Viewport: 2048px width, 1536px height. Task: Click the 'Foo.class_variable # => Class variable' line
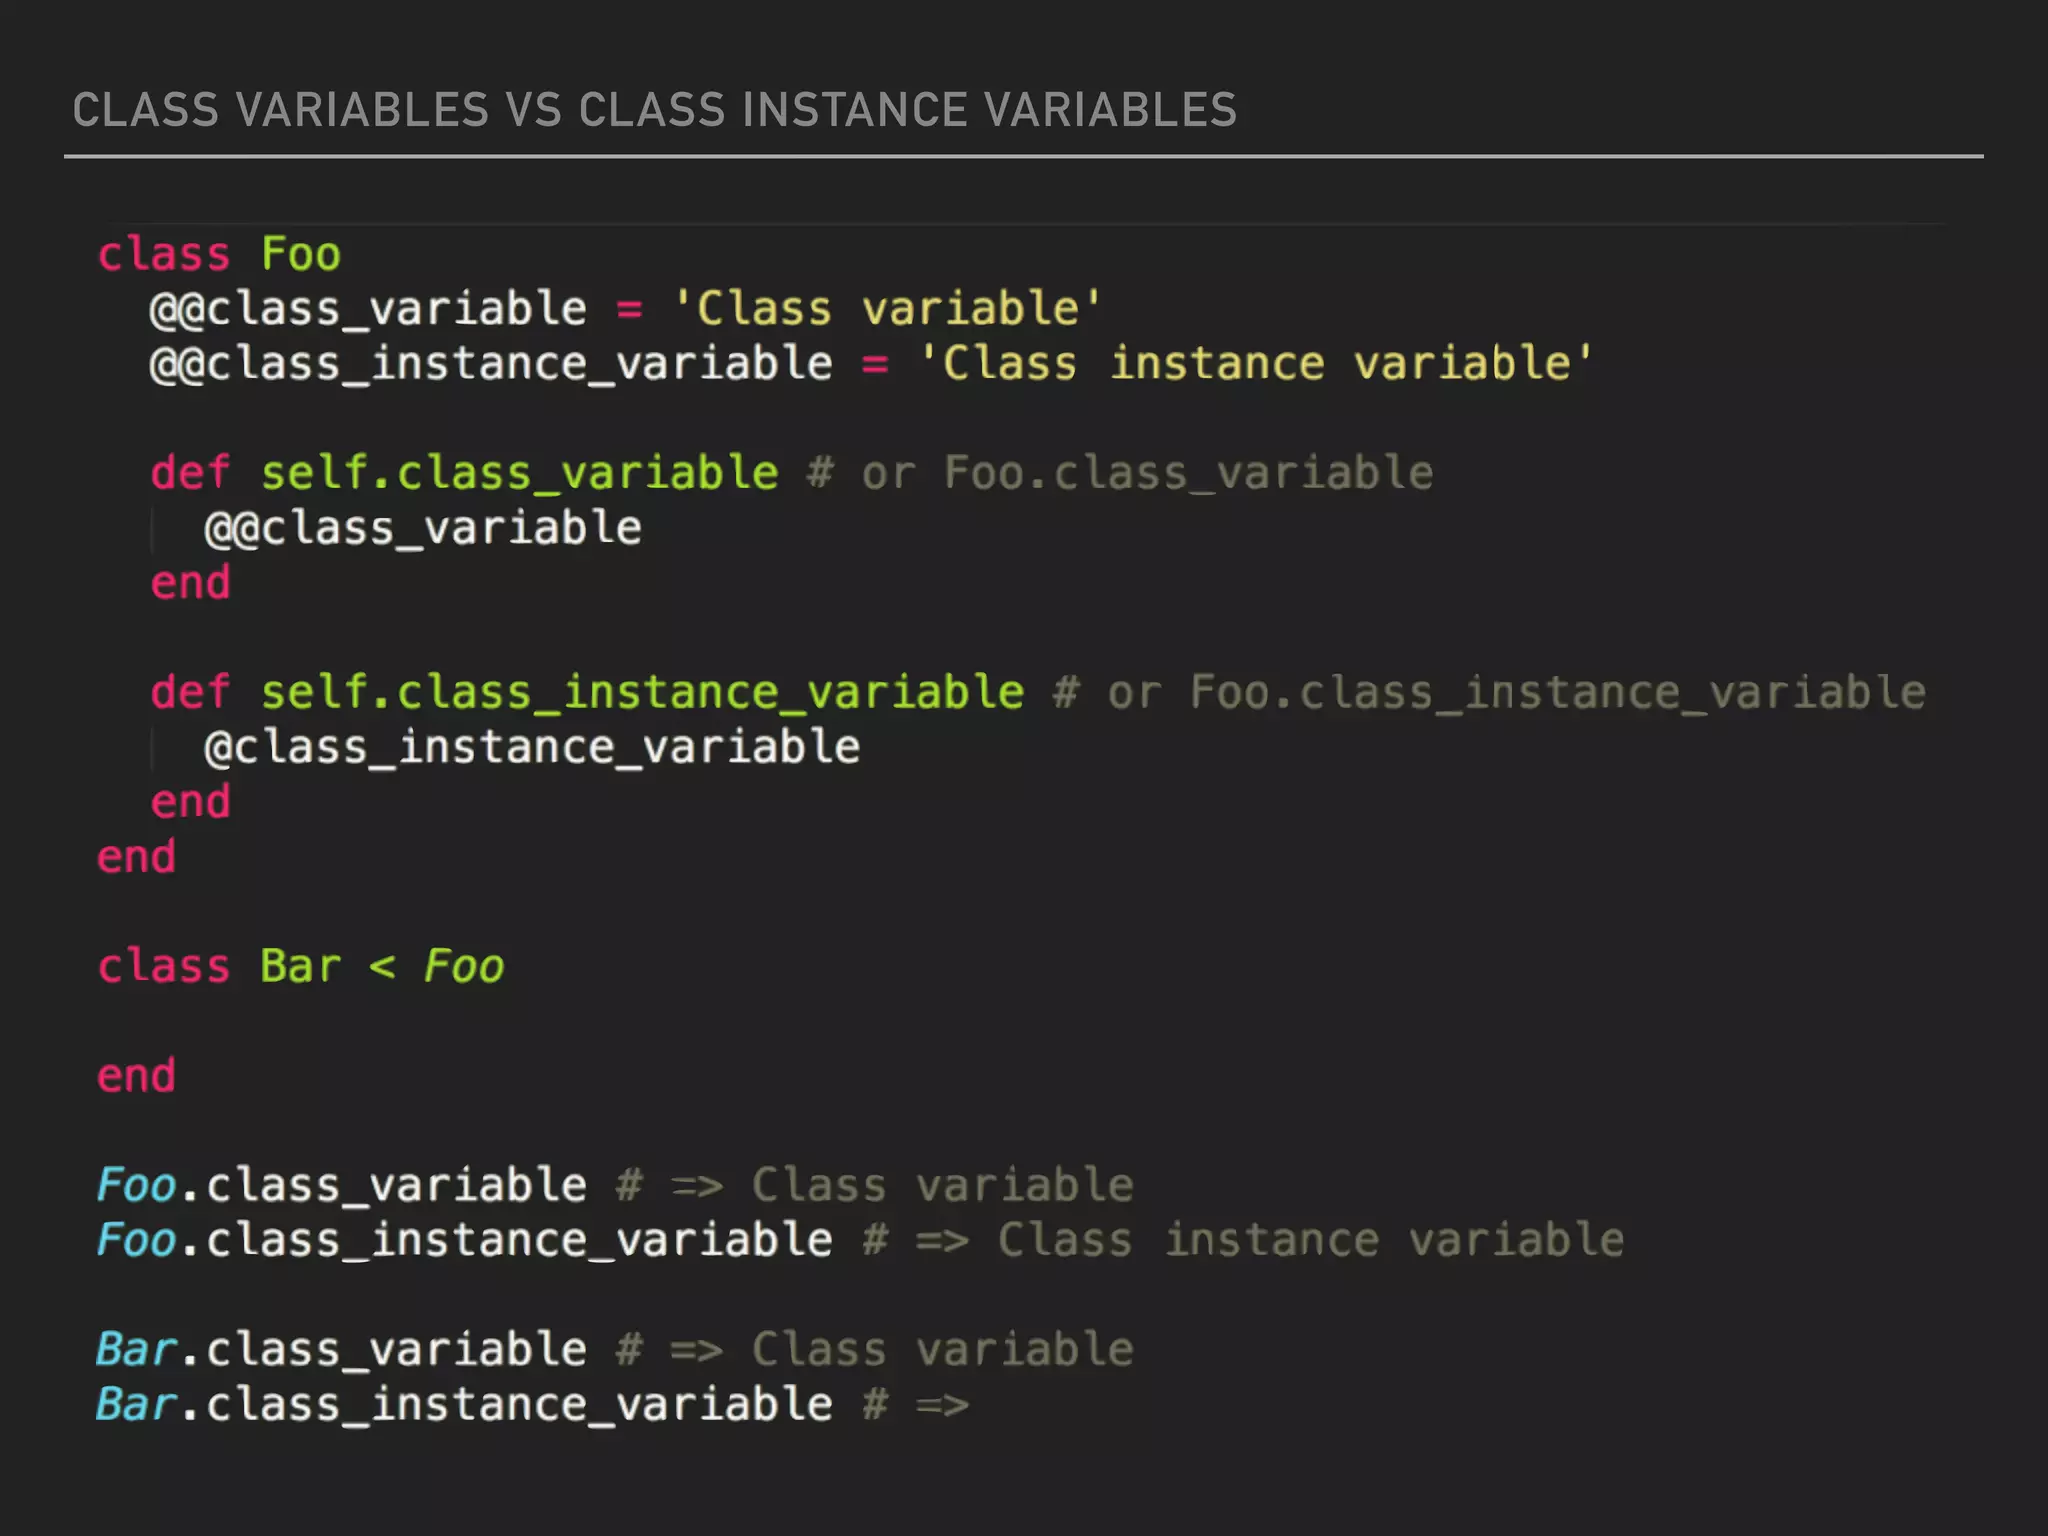point(615,1185)
